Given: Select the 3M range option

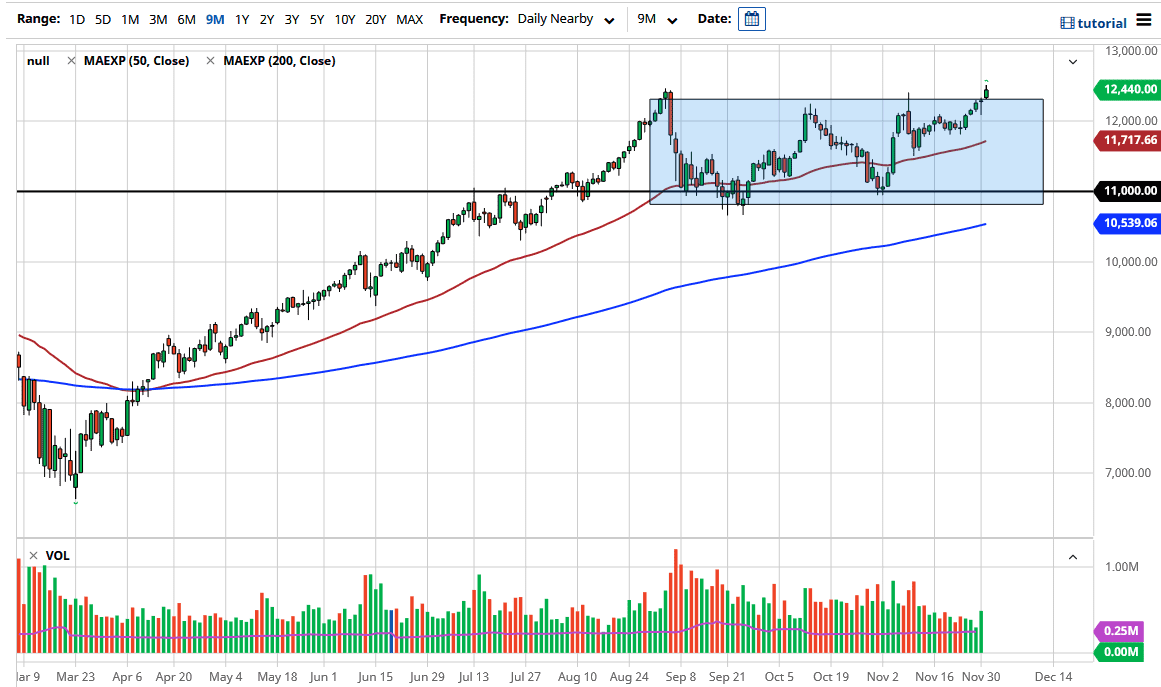Looking at the screenshot, I should [x=158, y=18].
